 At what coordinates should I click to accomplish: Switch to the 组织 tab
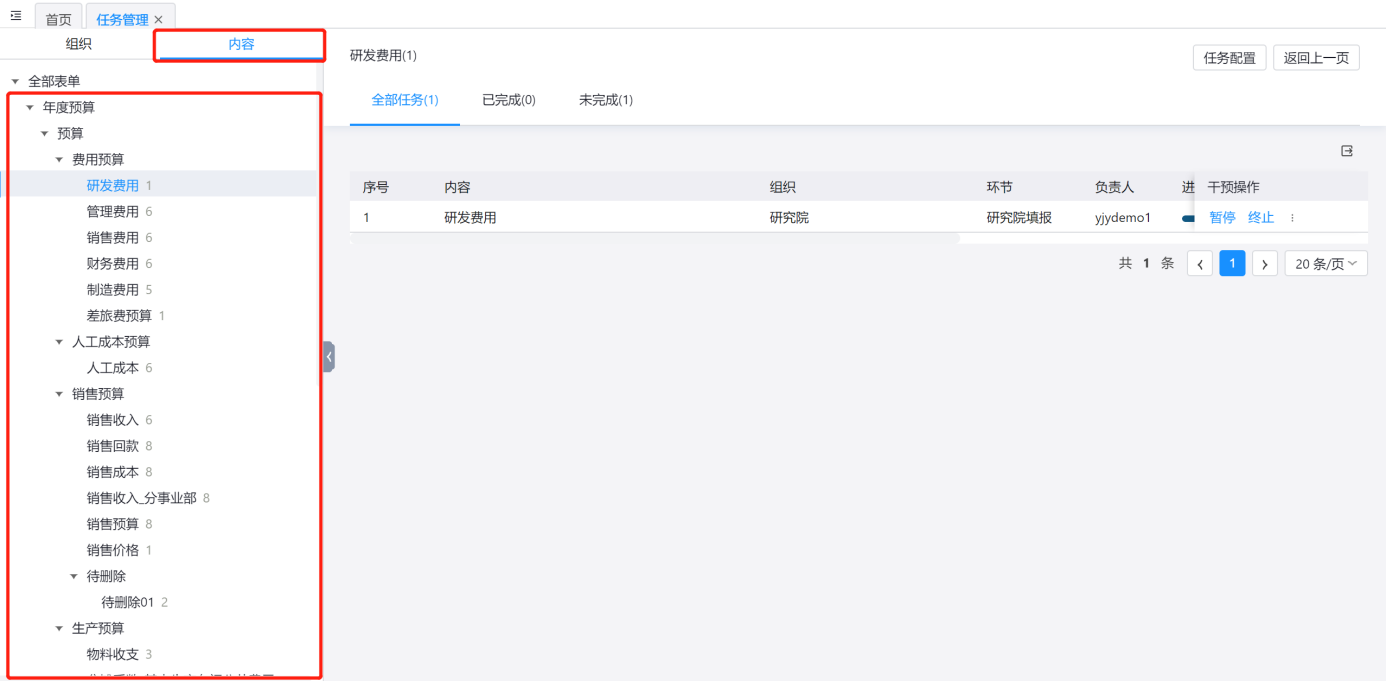click(x=79, y=44)
